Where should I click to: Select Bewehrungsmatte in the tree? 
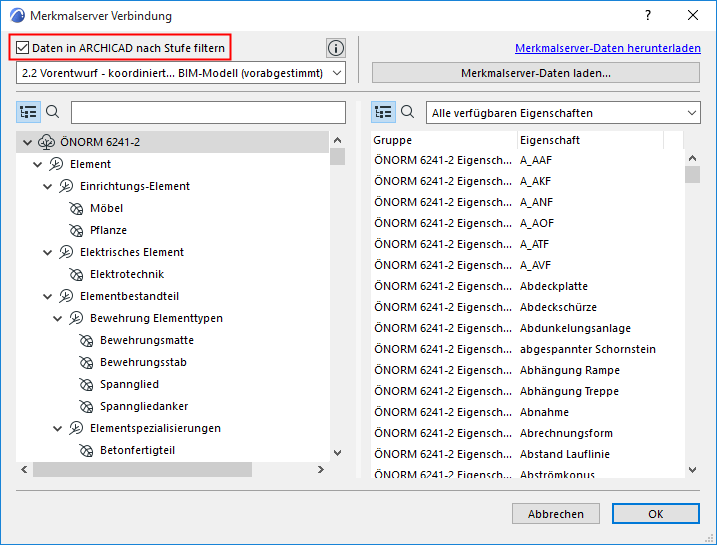[x=147, y=341]
